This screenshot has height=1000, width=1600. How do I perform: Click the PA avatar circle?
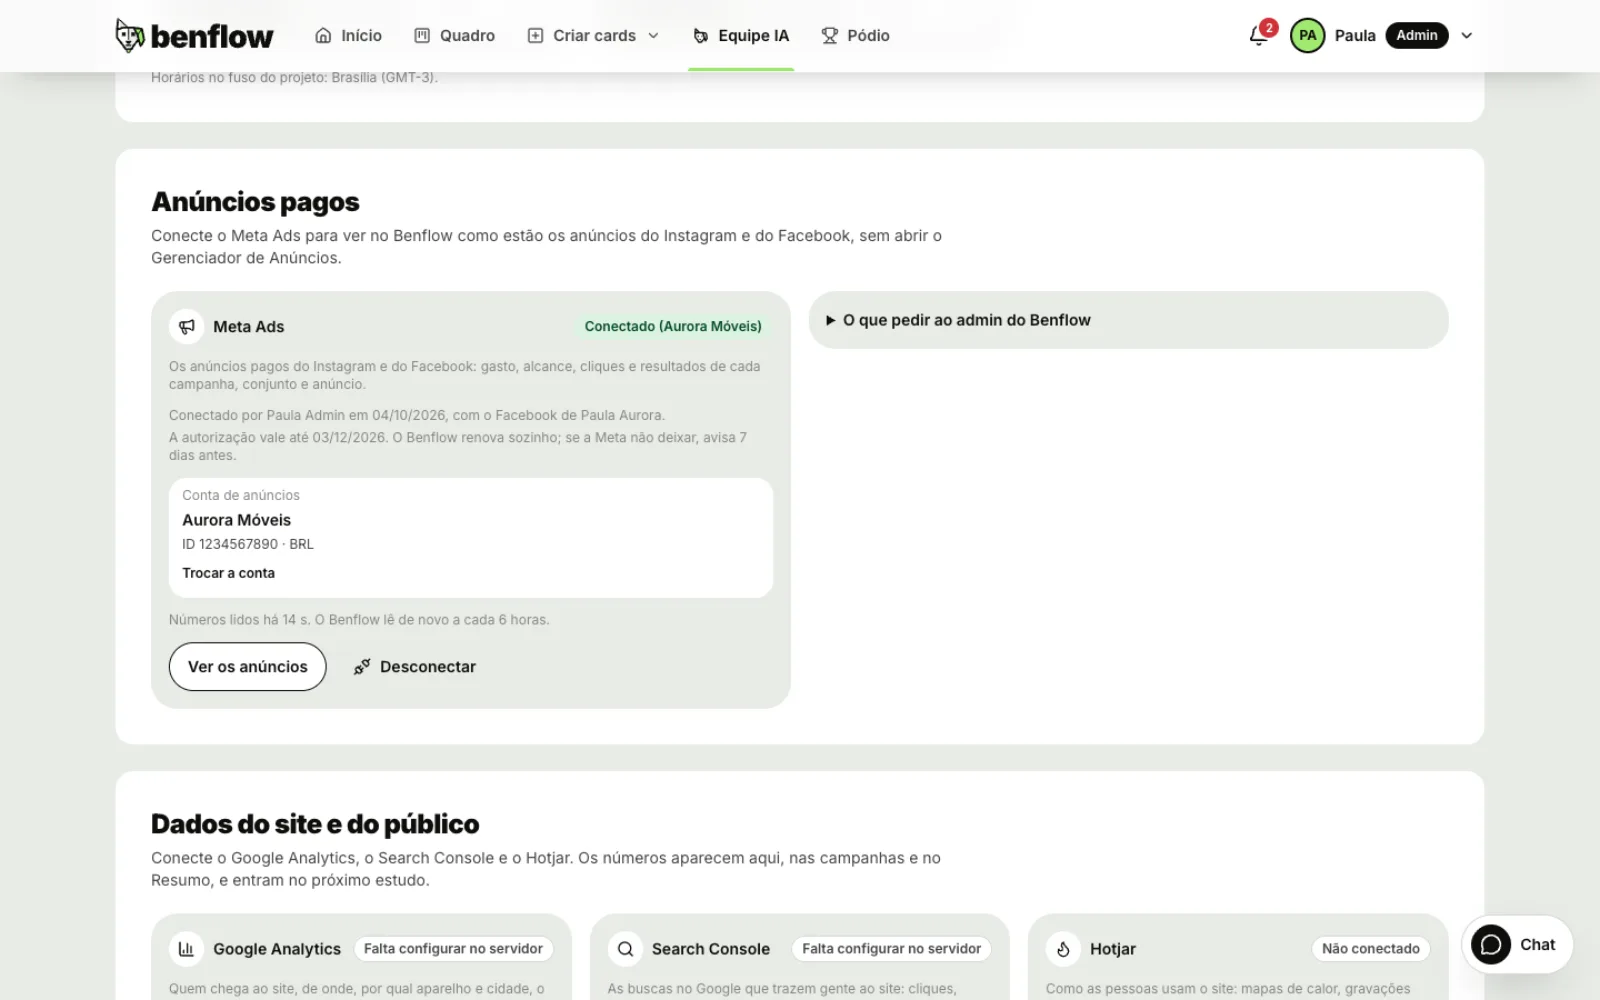[1307, 35]
